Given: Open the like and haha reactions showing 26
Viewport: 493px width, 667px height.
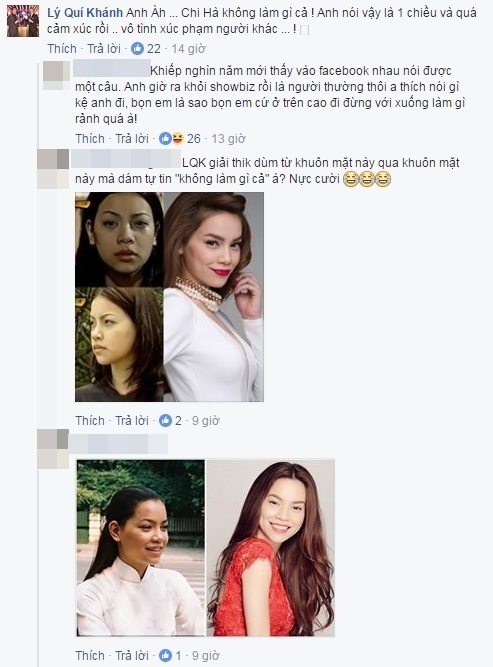Looking at the screenshot, I should coord(171,139).
